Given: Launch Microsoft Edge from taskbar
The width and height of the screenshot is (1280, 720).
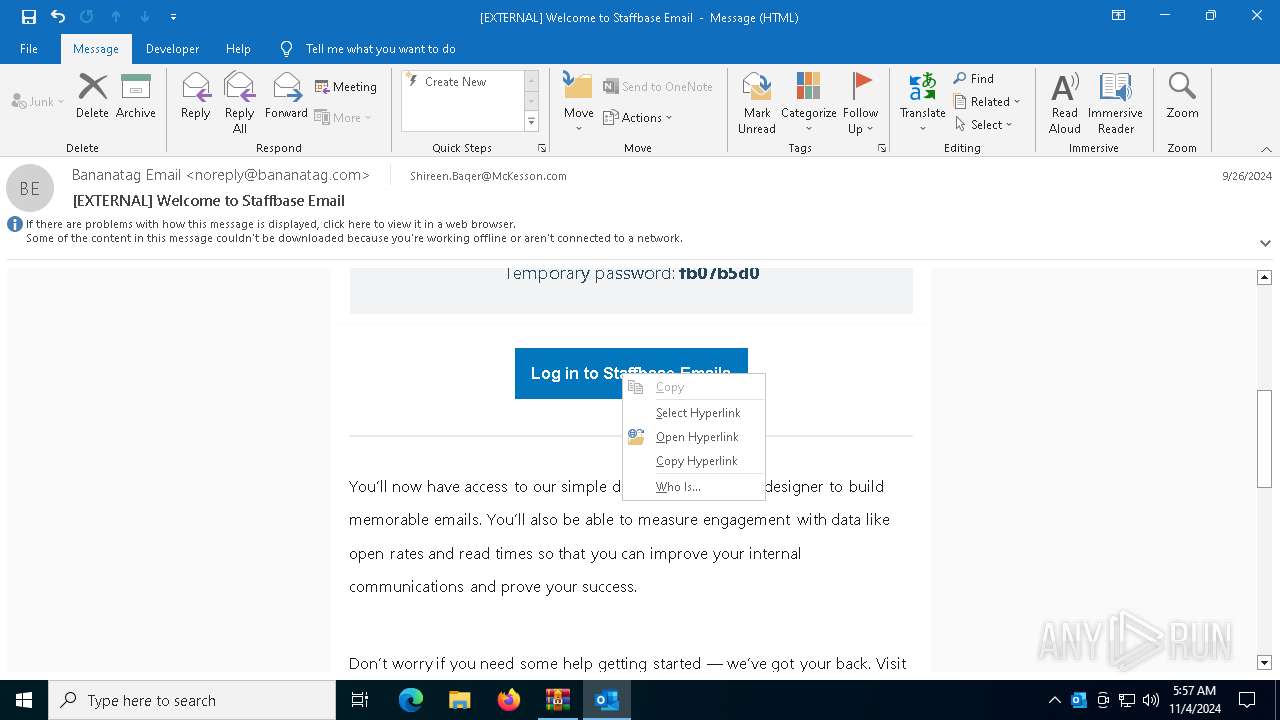Looking at the screenshot, I should 411,700.
